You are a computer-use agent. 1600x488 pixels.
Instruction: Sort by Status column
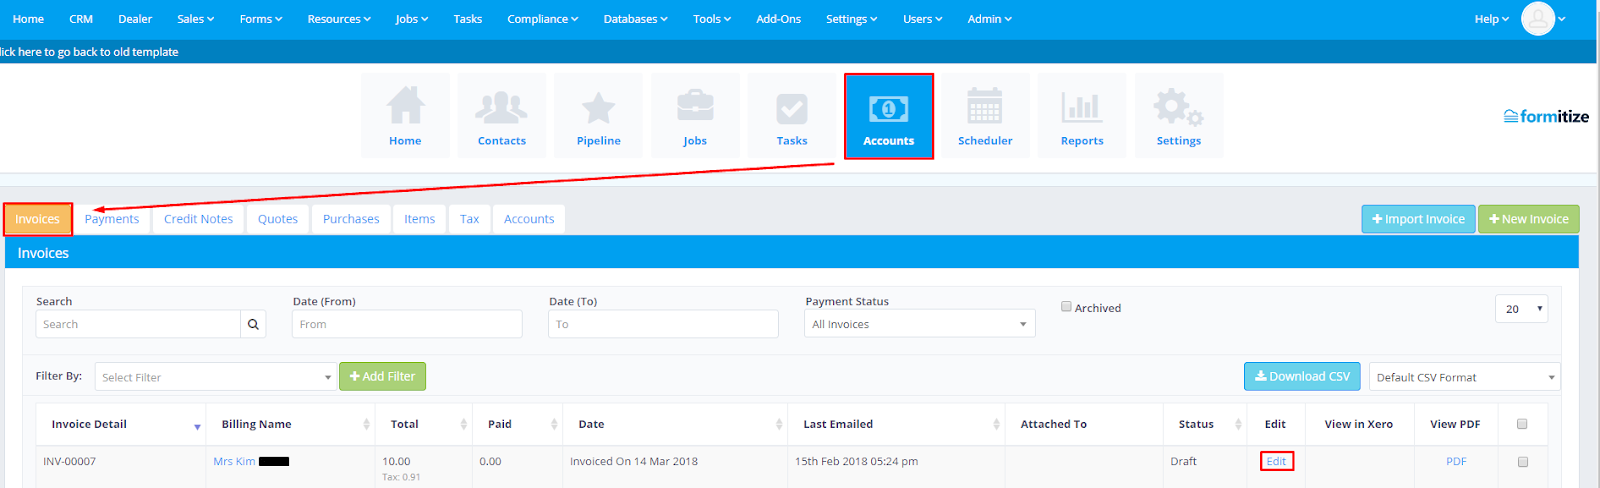click(x=1205, y=424)
